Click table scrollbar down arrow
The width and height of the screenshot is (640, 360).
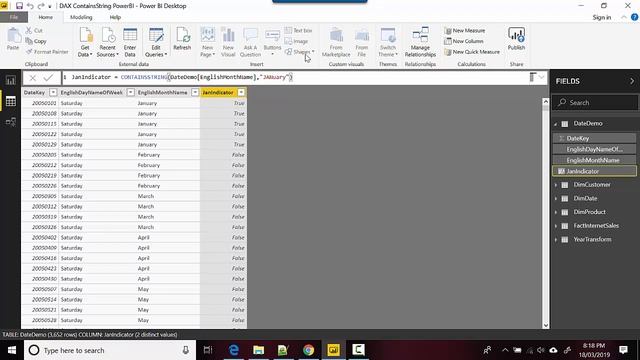point(545,325)
